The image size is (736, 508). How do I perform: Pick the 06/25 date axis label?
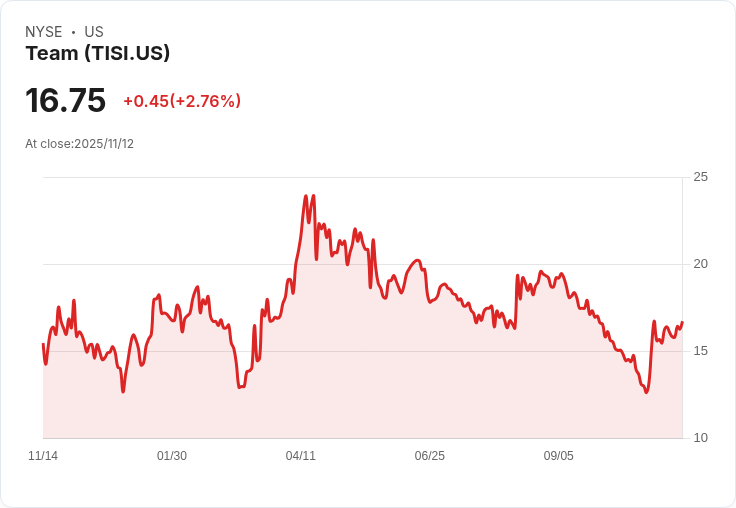pyautogui.click(x=430, y=456)
